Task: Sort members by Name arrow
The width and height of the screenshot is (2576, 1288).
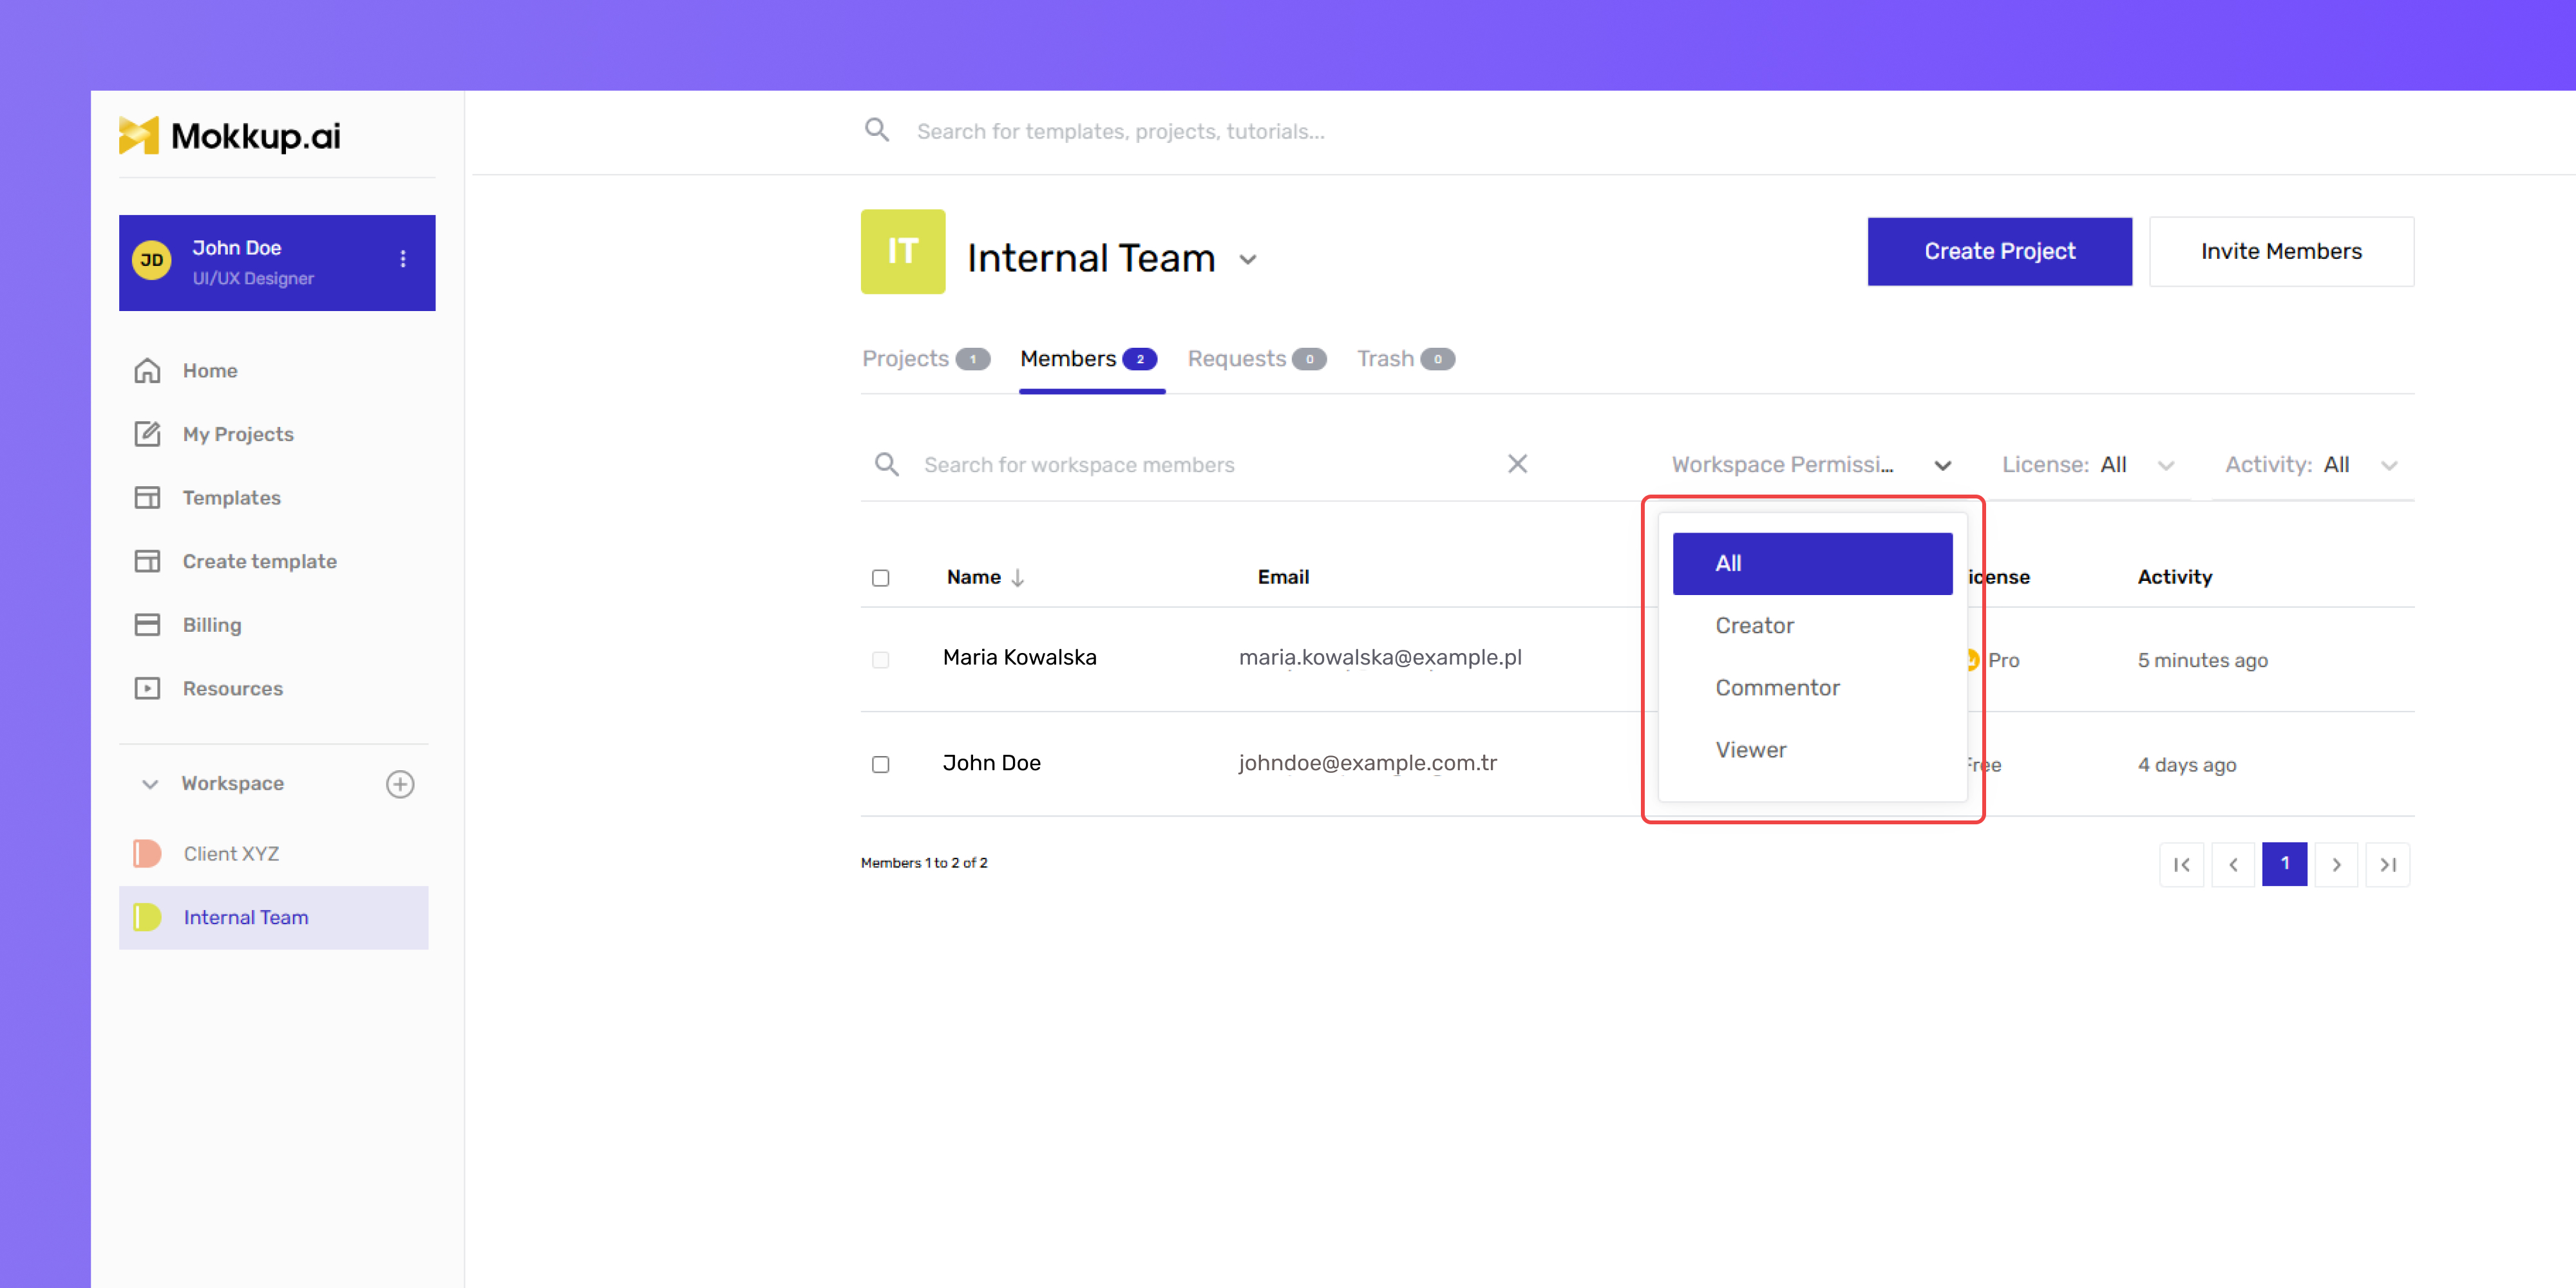Action: (1017, 578)
